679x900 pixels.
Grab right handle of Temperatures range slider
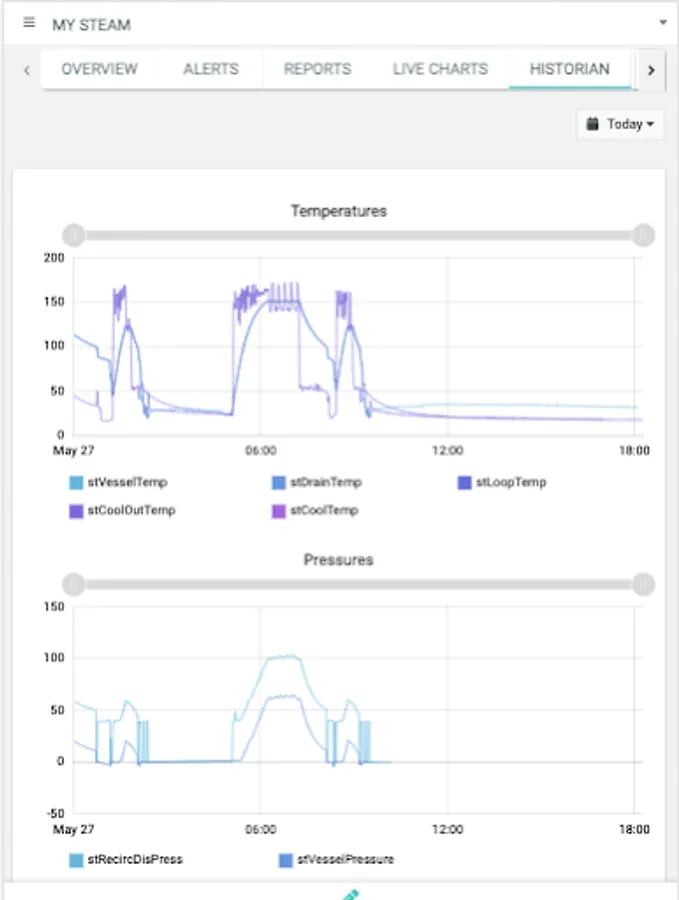(x=643, y=235)
